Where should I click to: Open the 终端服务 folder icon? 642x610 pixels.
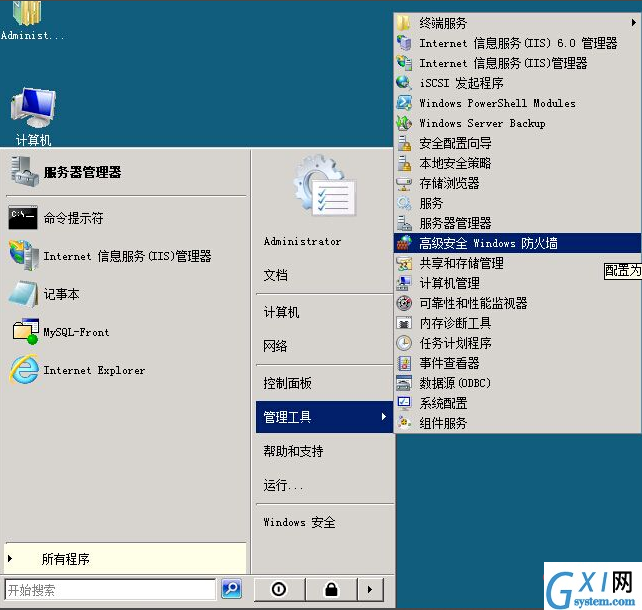404,23
